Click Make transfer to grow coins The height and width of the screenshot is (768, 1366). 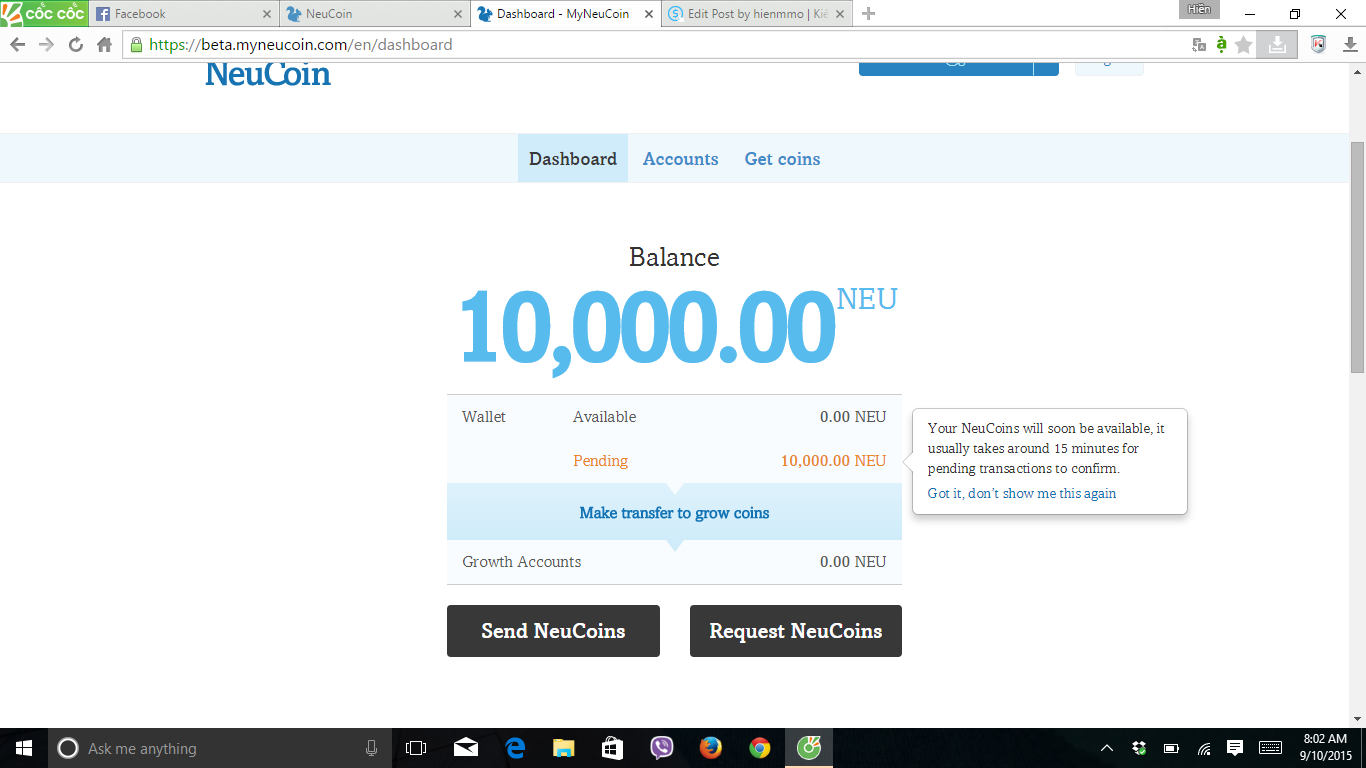(x=674, y=513)
